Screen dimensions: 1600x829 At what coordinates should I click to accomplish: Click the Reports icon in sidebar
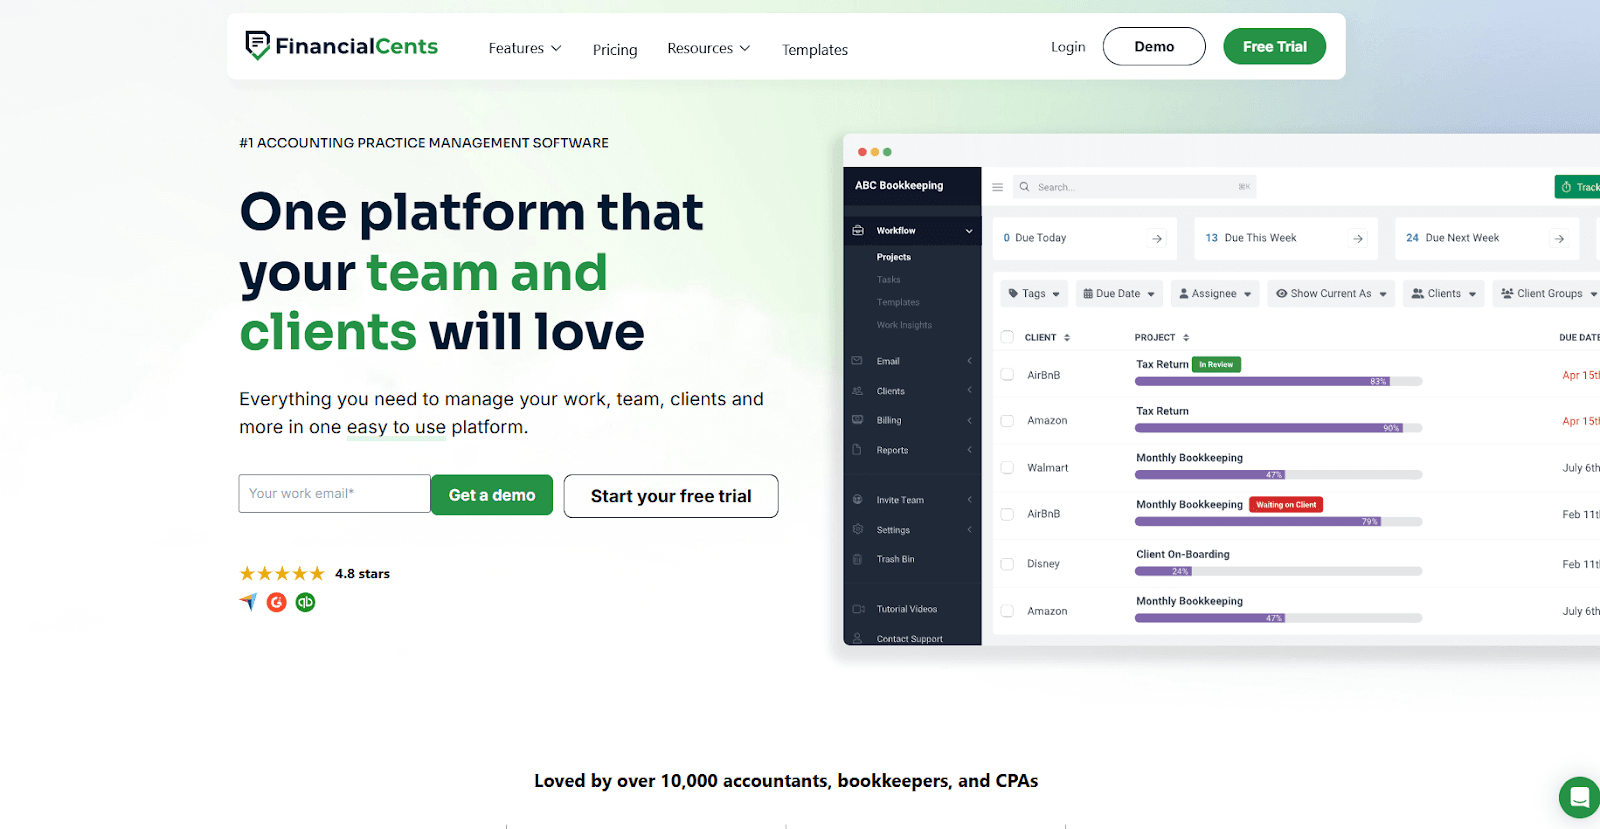point(857,450)
